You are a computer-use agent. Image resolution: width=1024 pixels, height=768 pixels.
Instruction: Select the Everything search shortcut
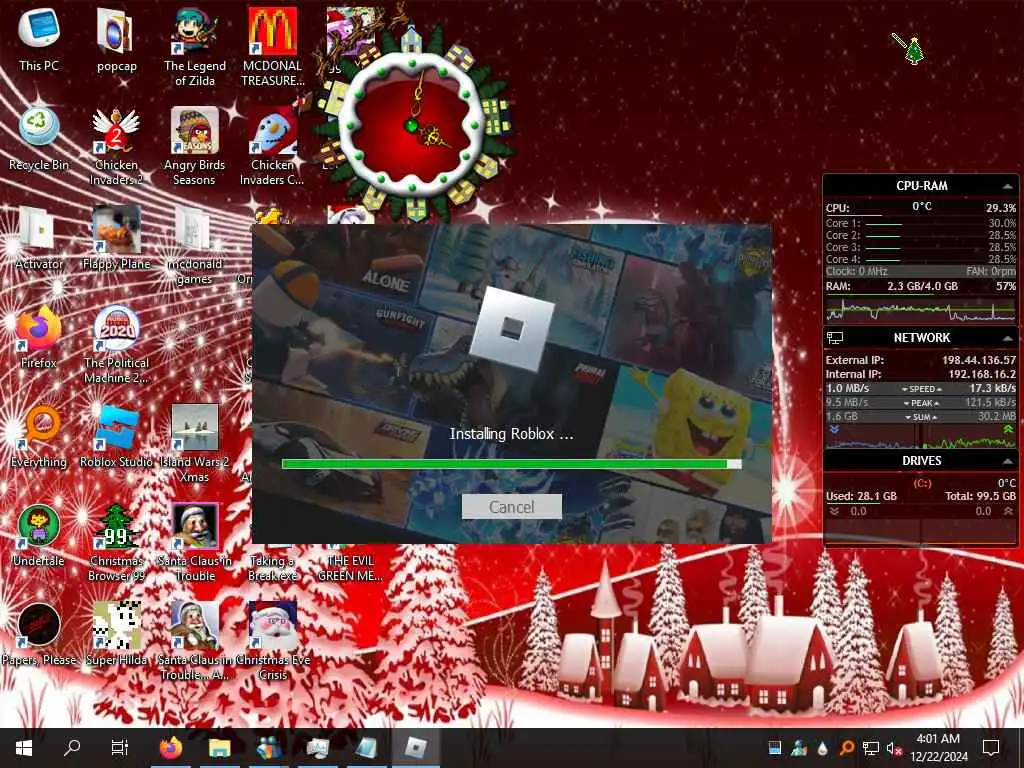pos(39,436)
